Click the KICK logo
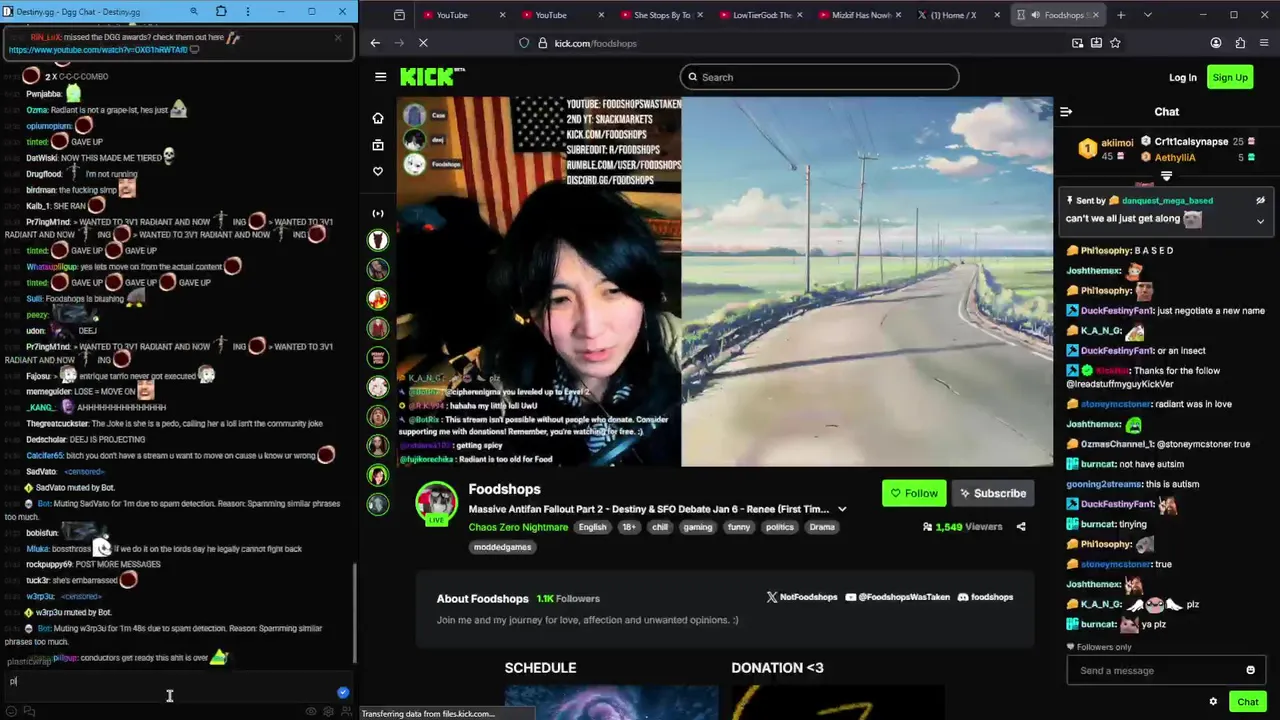 432,77
